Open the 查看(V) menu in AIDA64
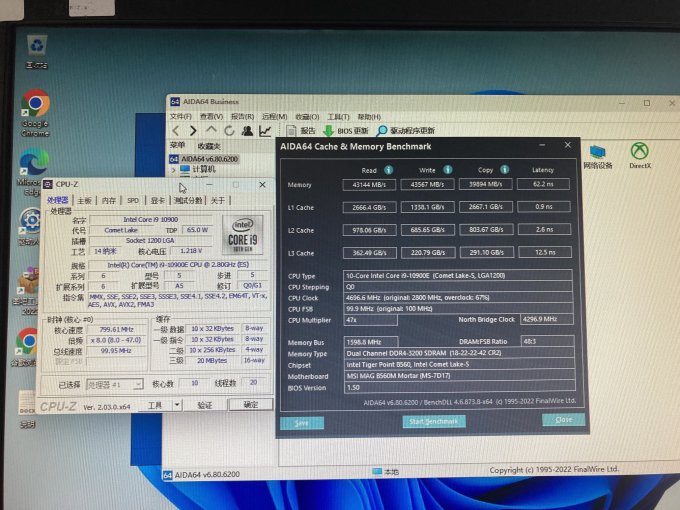The width and height of the screenshot is (680, 510). click(211, 117)
